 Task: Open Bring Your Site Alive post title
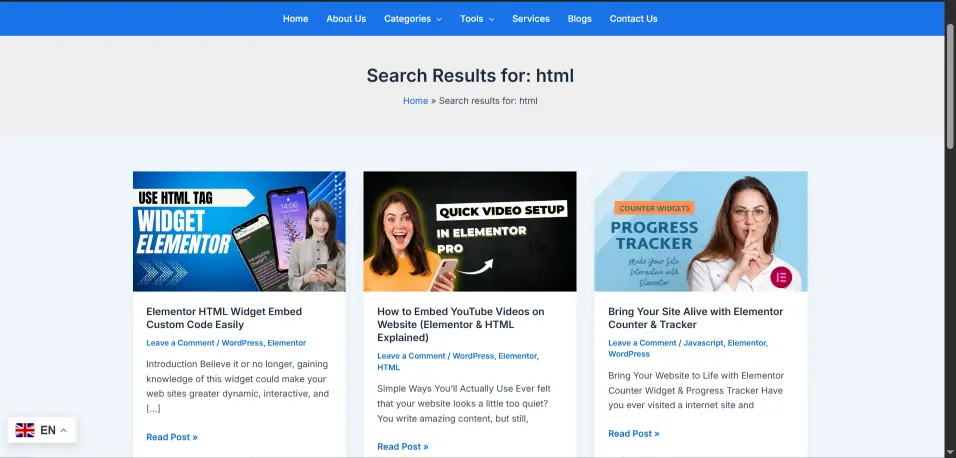pos(695,318)
